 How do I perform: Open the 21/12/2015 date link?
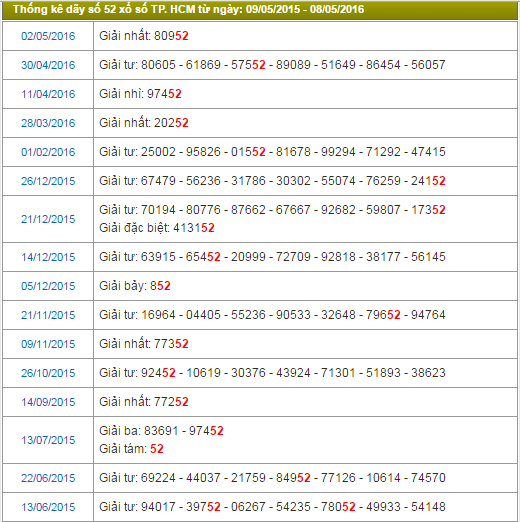(48, 219)
